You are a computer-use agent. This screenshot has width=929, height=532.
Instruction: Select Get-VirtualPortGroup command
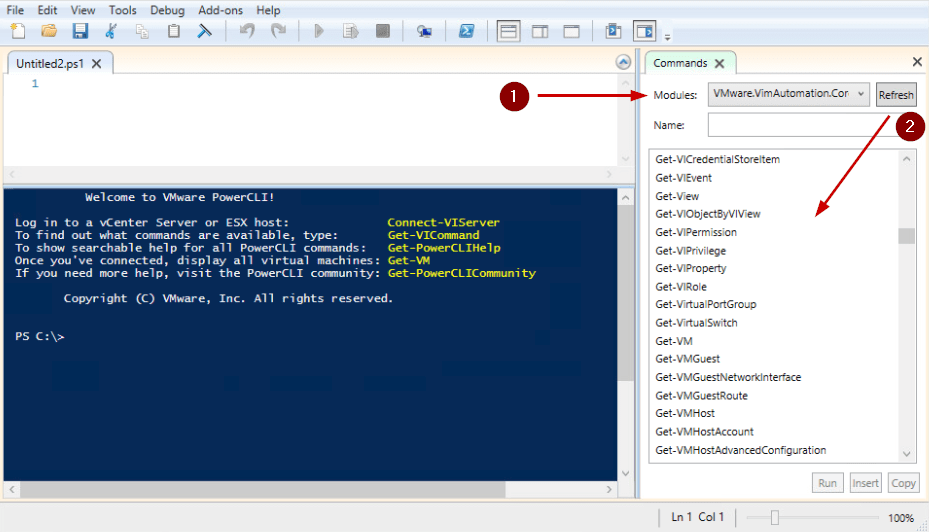click(706, 305)
